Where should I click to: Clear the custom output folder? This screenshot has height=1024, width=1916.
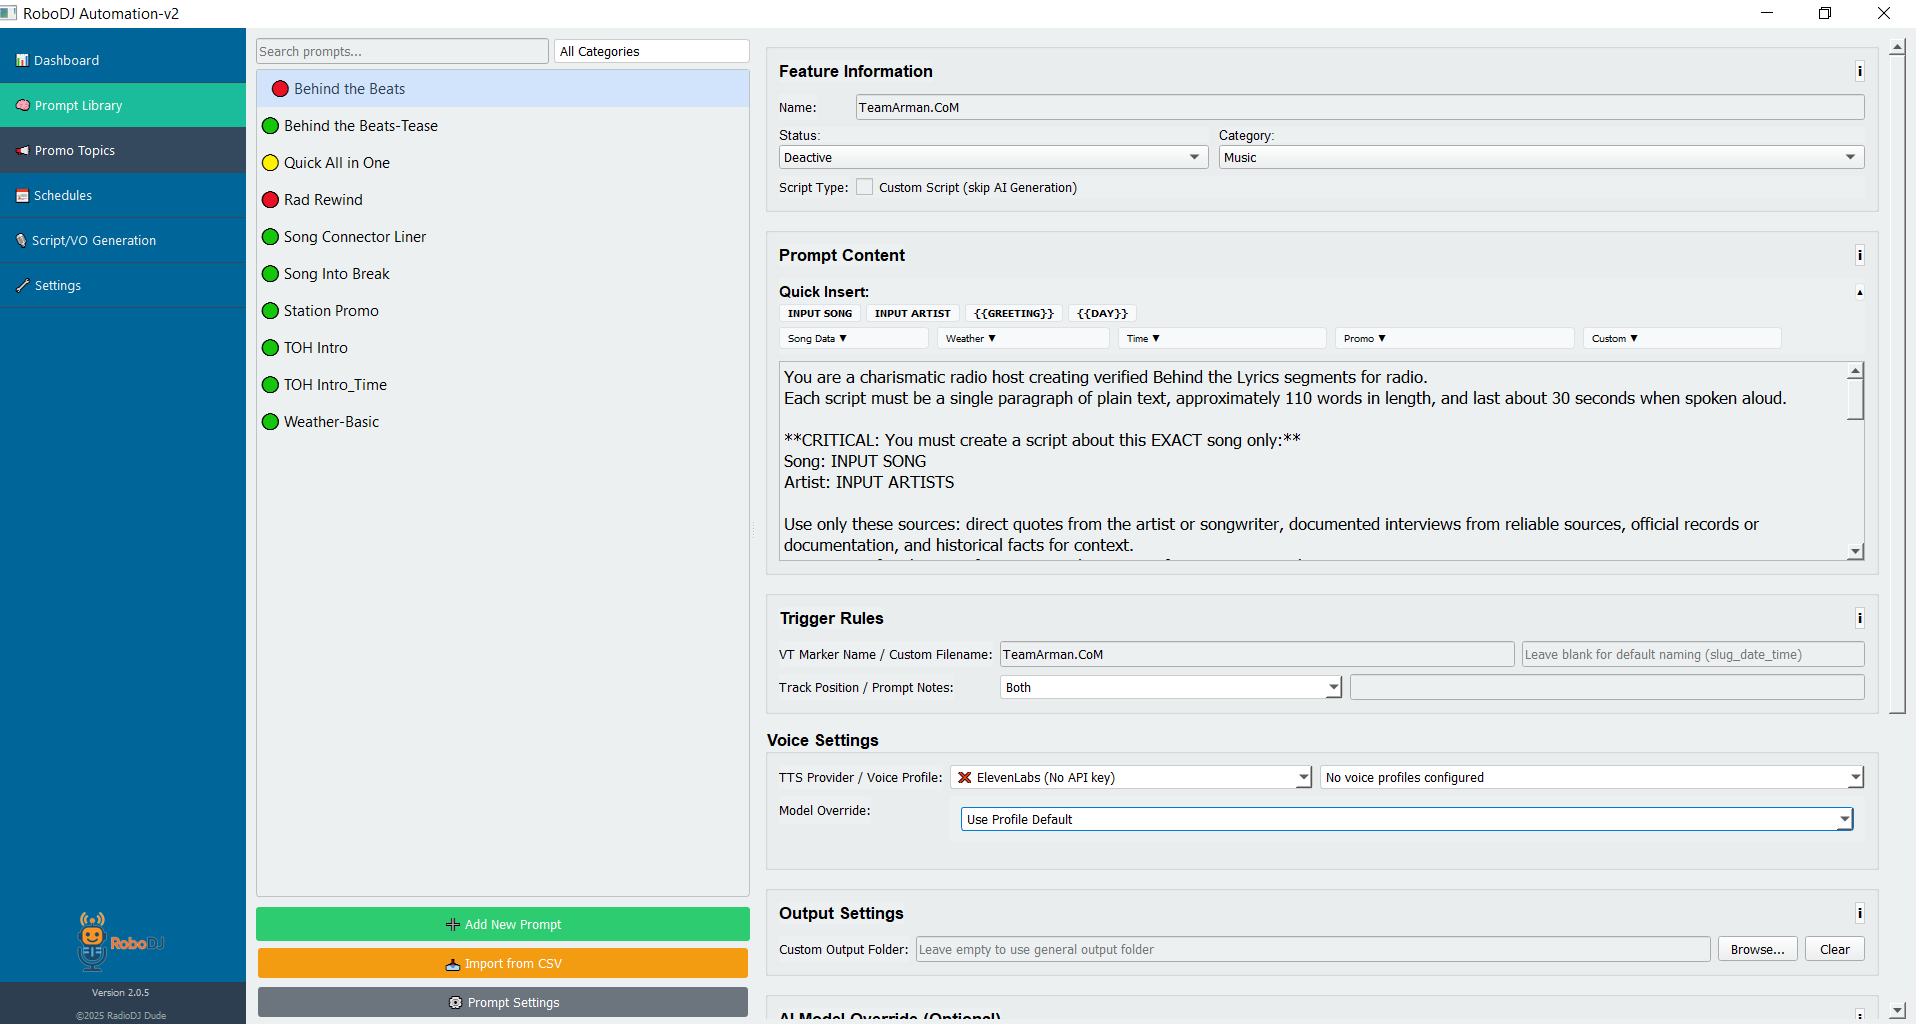click(x=1834, y=949)
